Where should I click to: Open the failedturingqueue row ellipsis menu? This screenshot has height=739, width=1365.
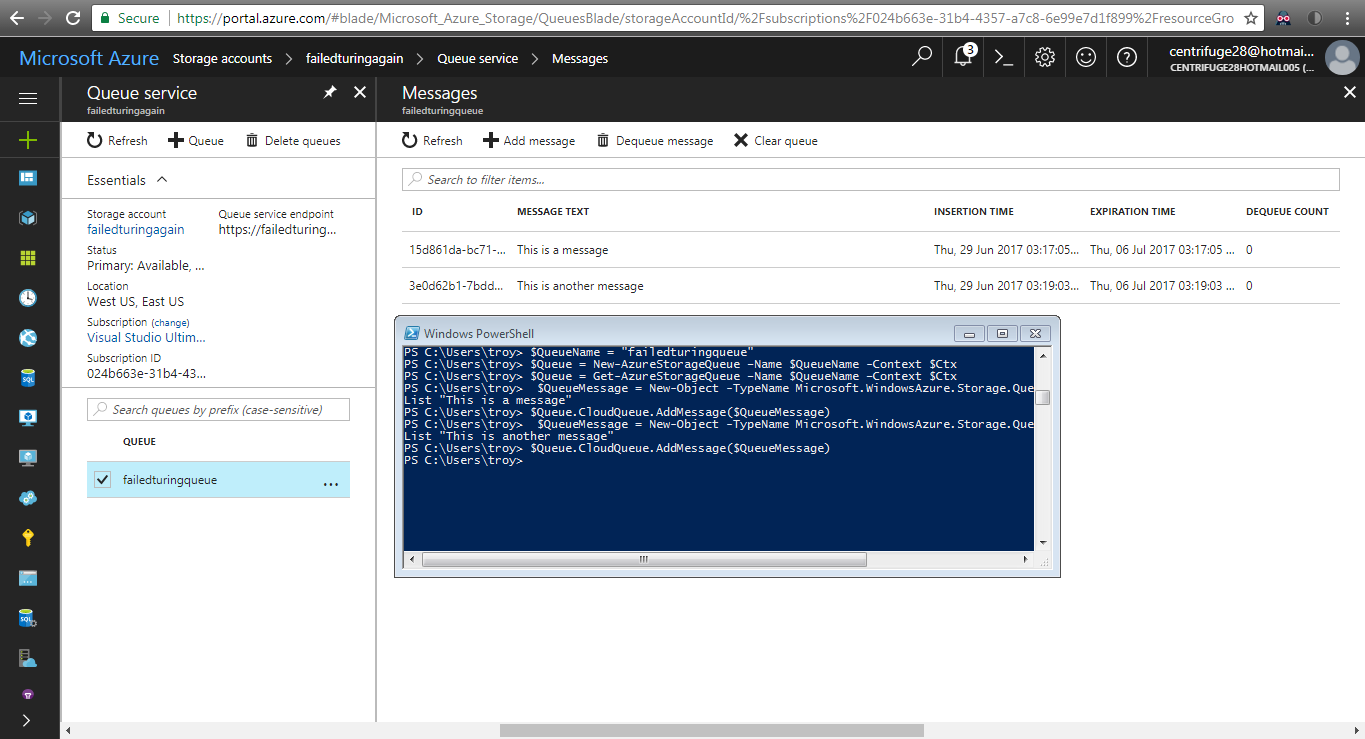[331, 483]
